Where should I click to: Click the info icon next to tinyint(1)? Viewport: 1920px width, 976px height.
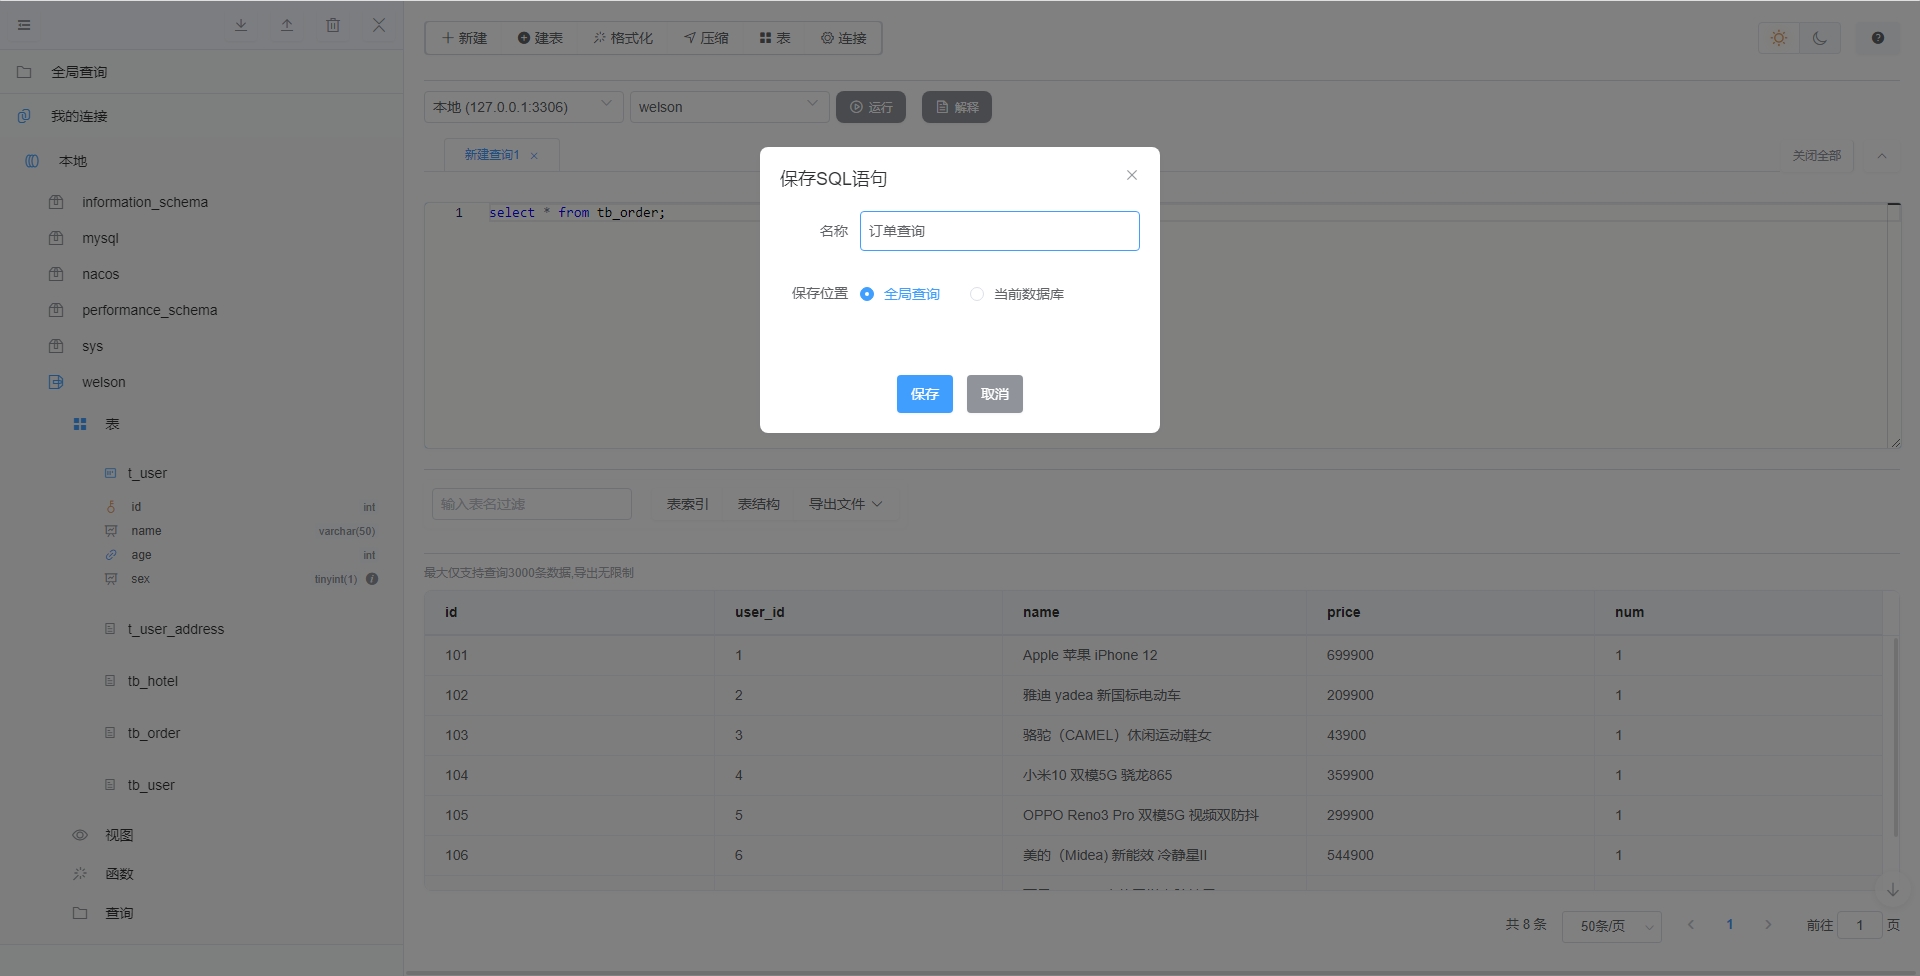(372, 579)
